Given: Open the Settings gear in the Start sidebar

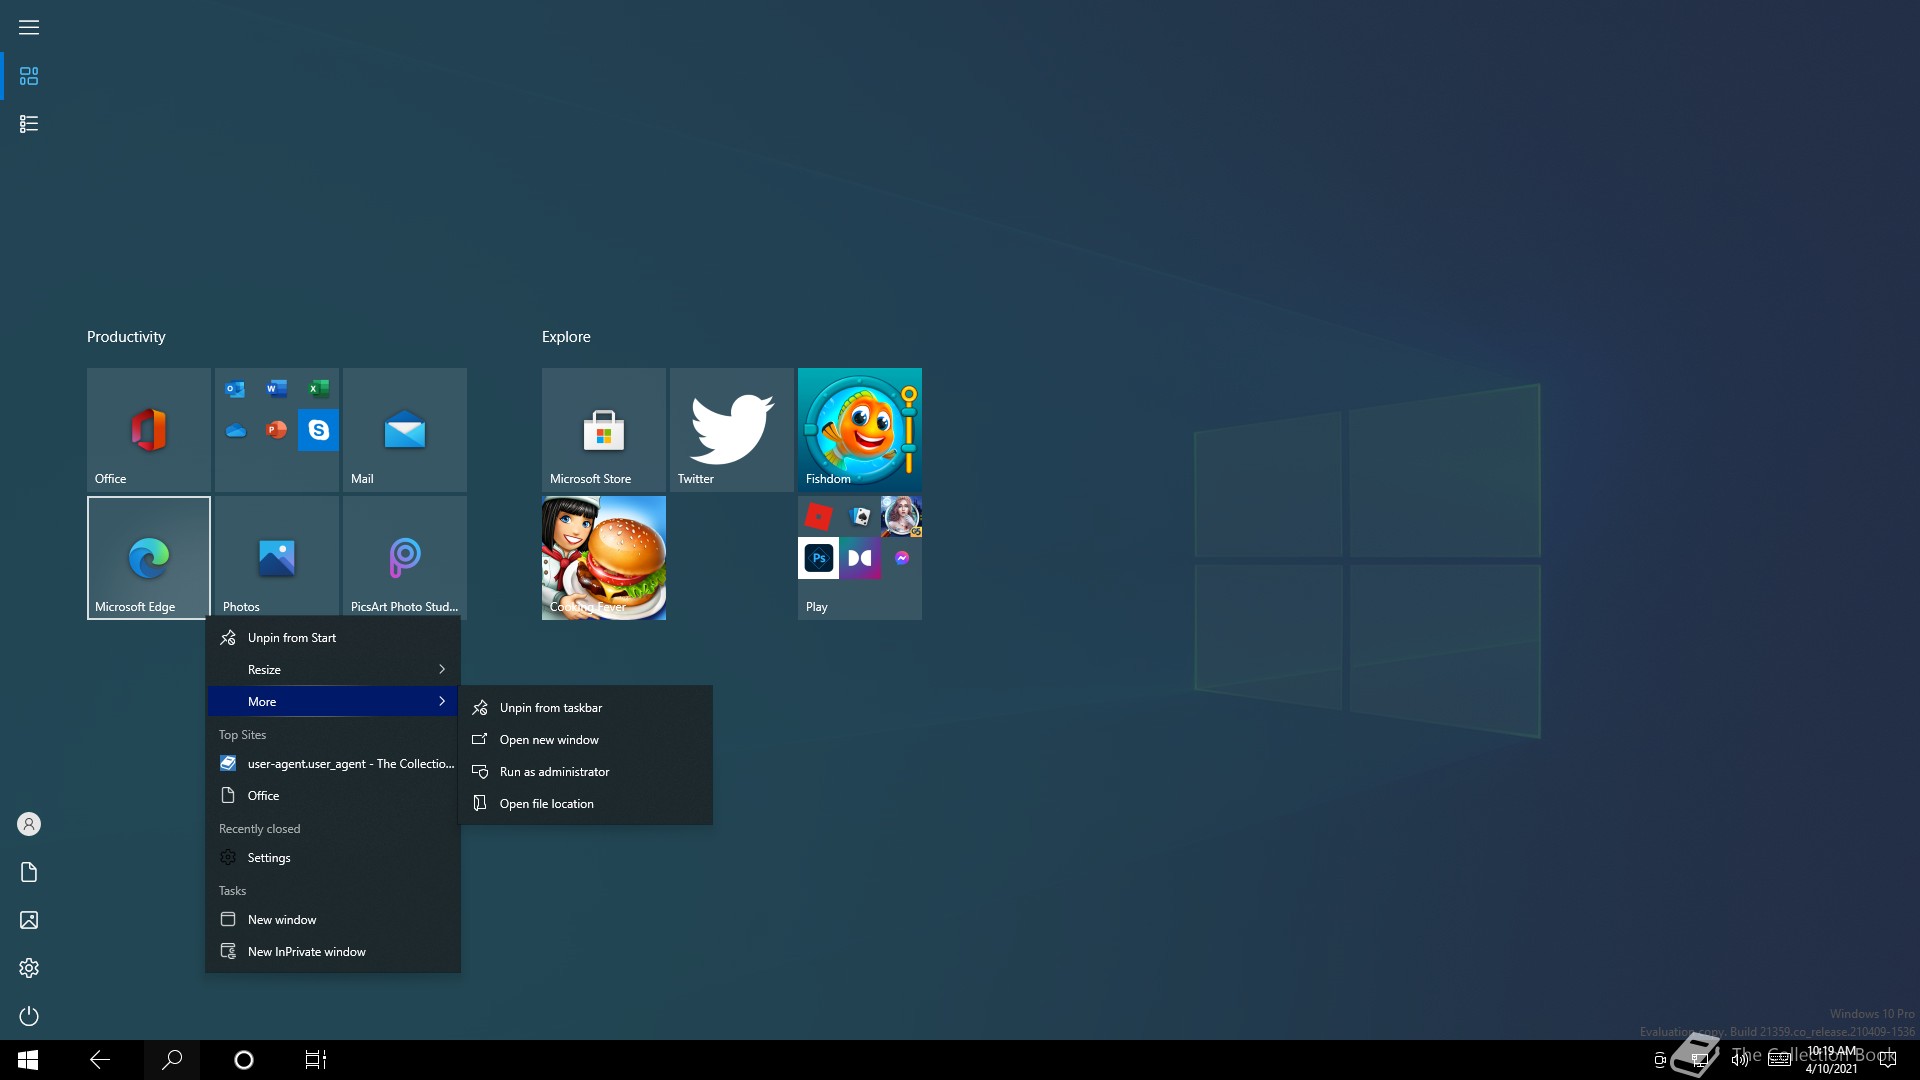Looking at the screenshot, I should (x=29, y=968).
